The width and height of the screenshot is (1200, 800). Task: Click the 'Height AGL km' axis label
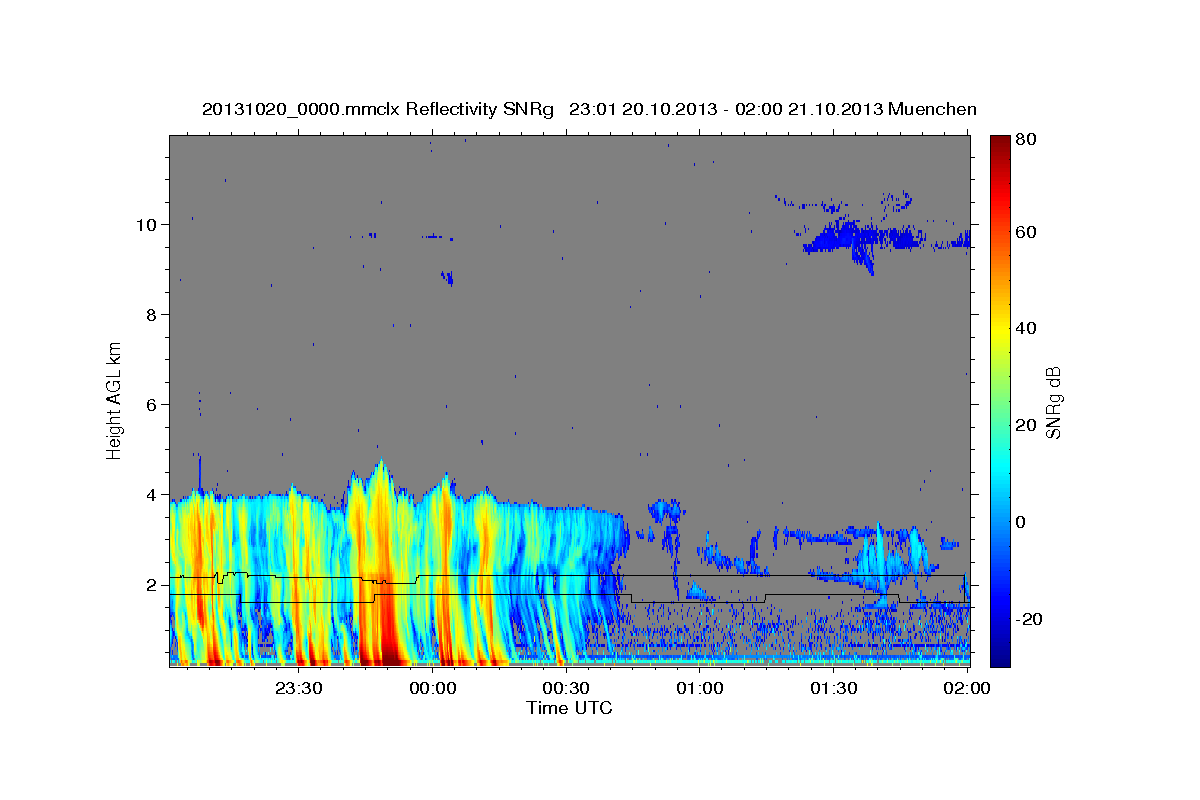coord(115,401)
